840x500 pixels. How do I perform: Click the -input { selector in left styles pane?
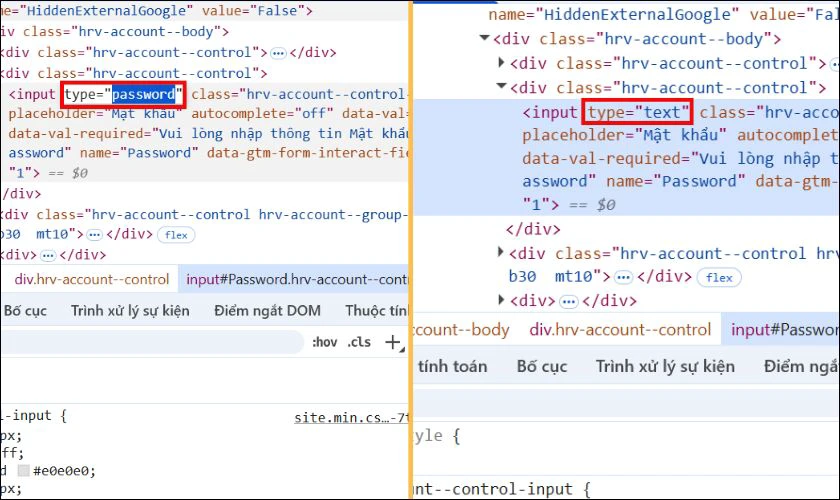[34, 416]
